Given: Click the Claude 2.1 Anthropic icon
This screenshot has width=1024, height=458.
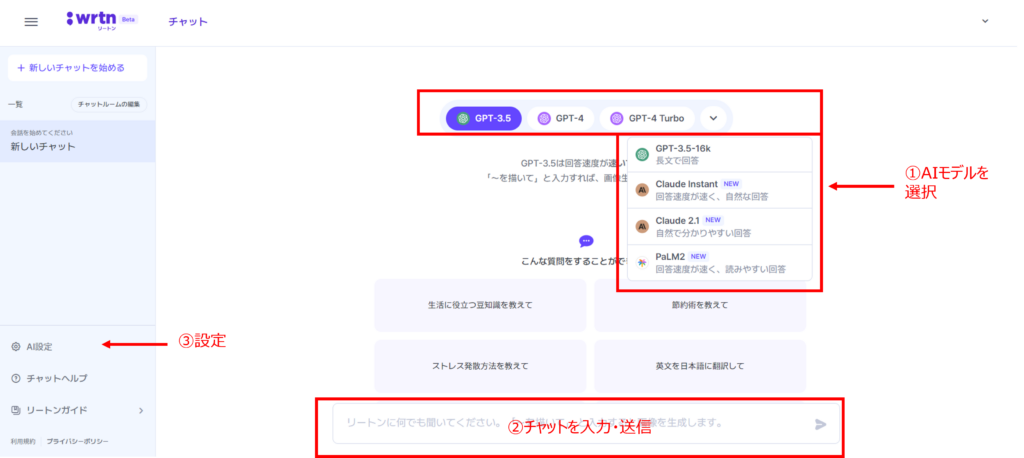Looking at the screenshot, I should (x=642, y=227).
